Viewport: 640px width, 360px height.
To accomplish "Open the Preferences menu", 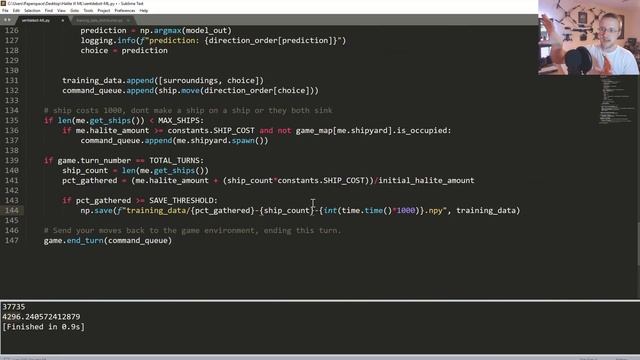I will 124,11.
